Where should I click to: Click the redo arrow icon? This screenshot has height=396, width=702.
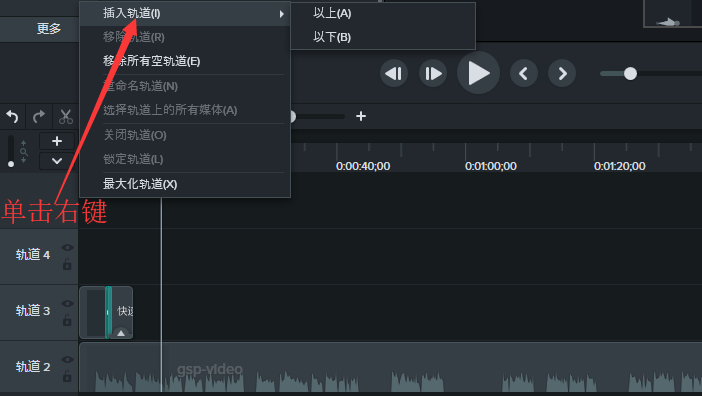click(39, 117)
